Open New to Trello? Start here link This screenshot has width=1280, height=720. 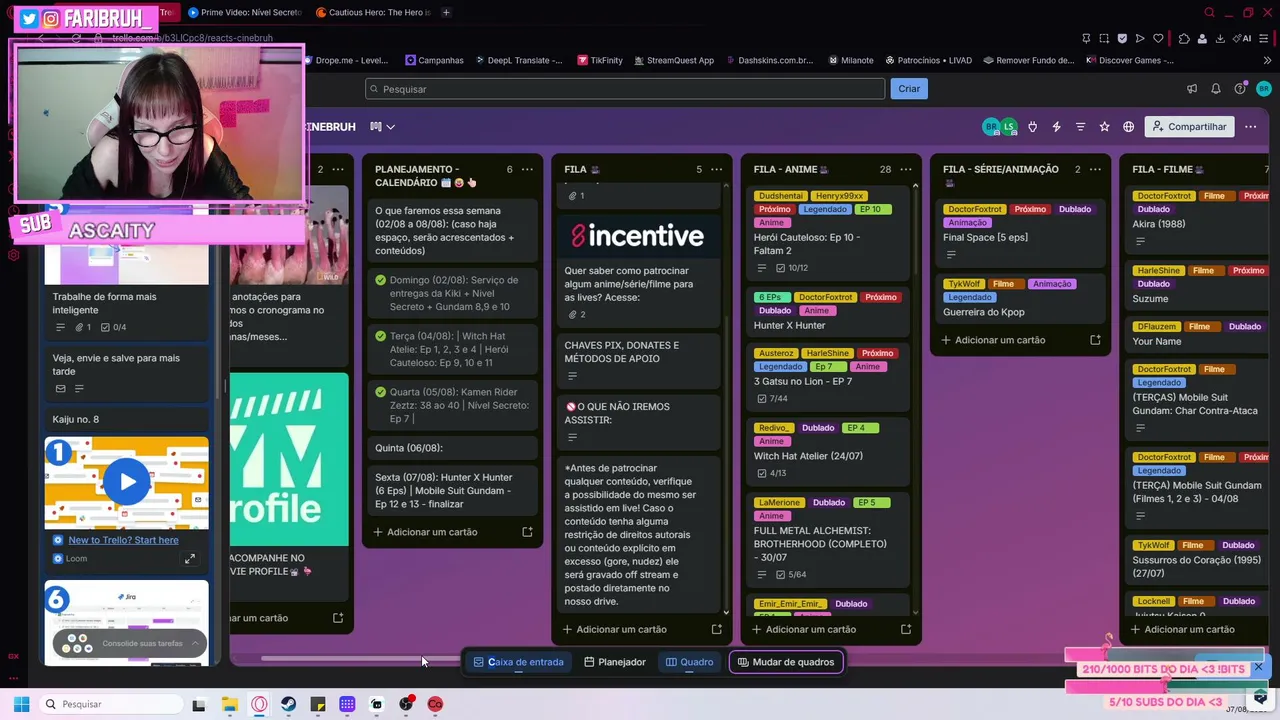[x=123, y=540]
